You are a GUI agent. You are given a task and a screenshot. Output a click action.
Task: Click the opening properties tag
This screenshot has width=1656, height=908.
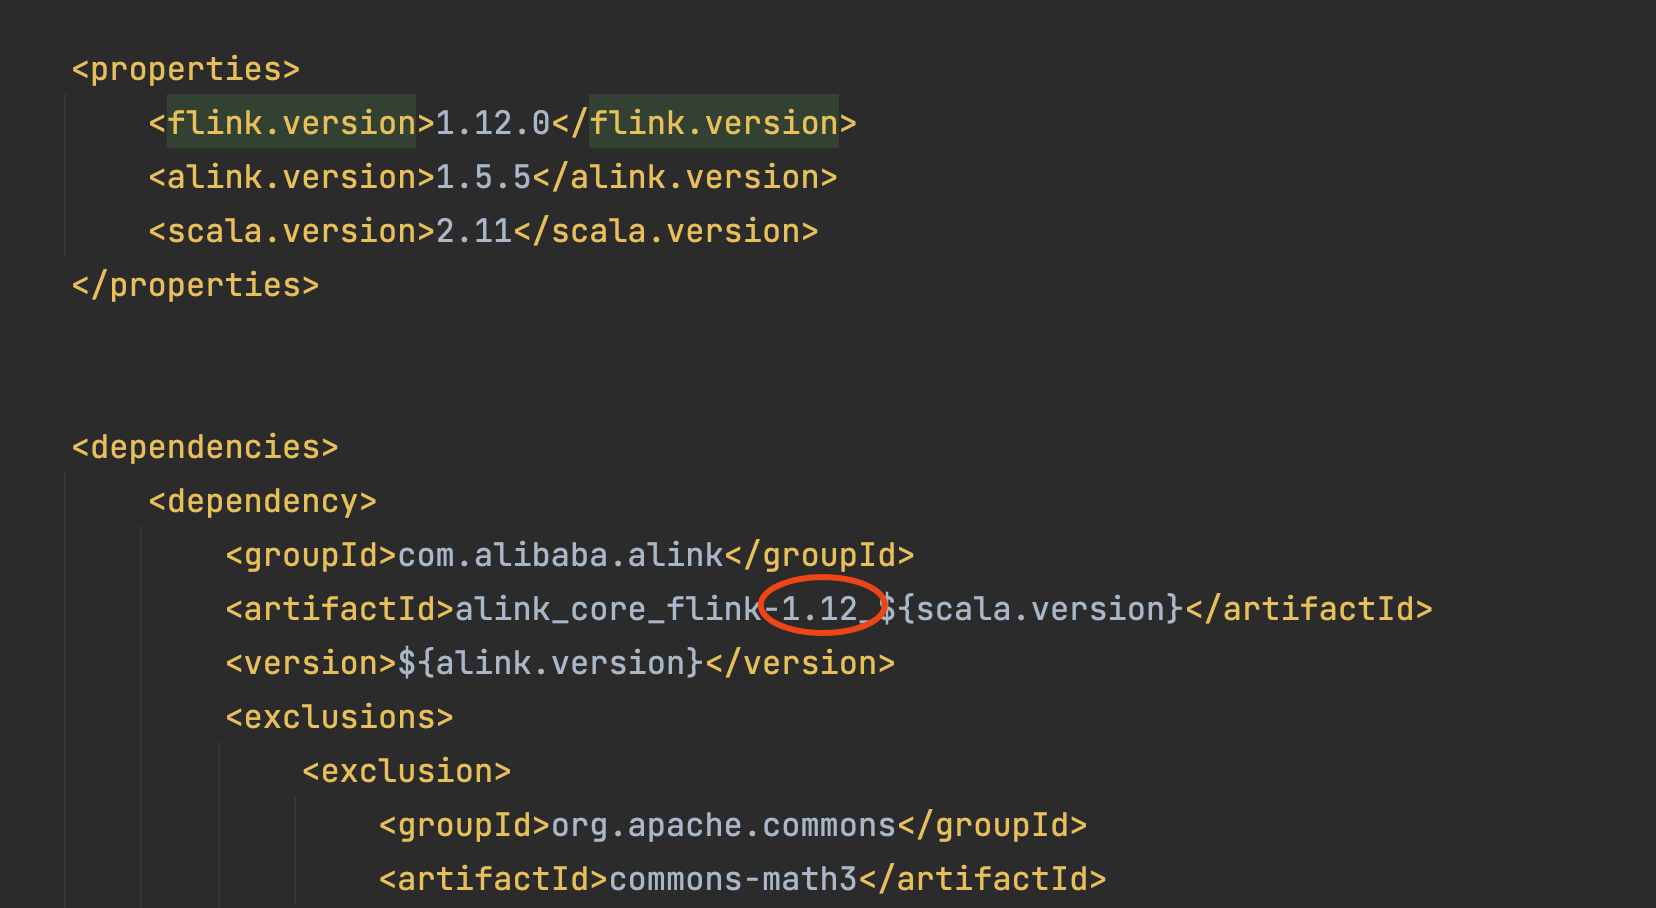tap(185, 69)
